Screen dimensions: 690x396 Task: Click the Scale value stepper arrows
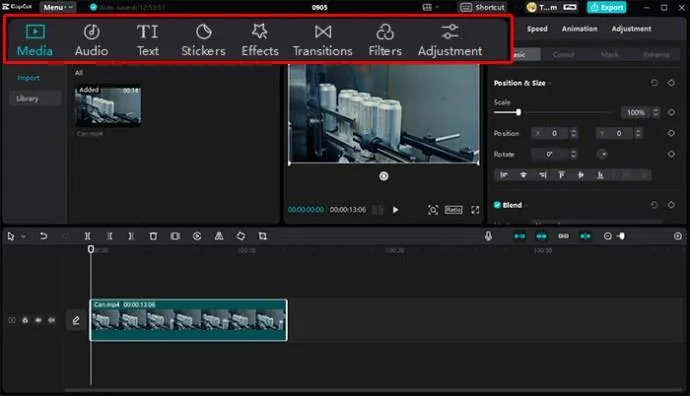[x=656, y=113]
